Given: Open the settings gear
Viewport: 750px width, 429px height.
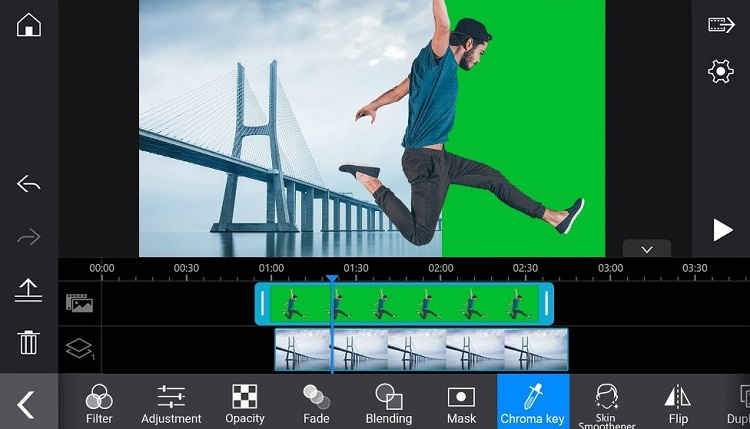Looking at the screenshot, I should click(720, 72).
